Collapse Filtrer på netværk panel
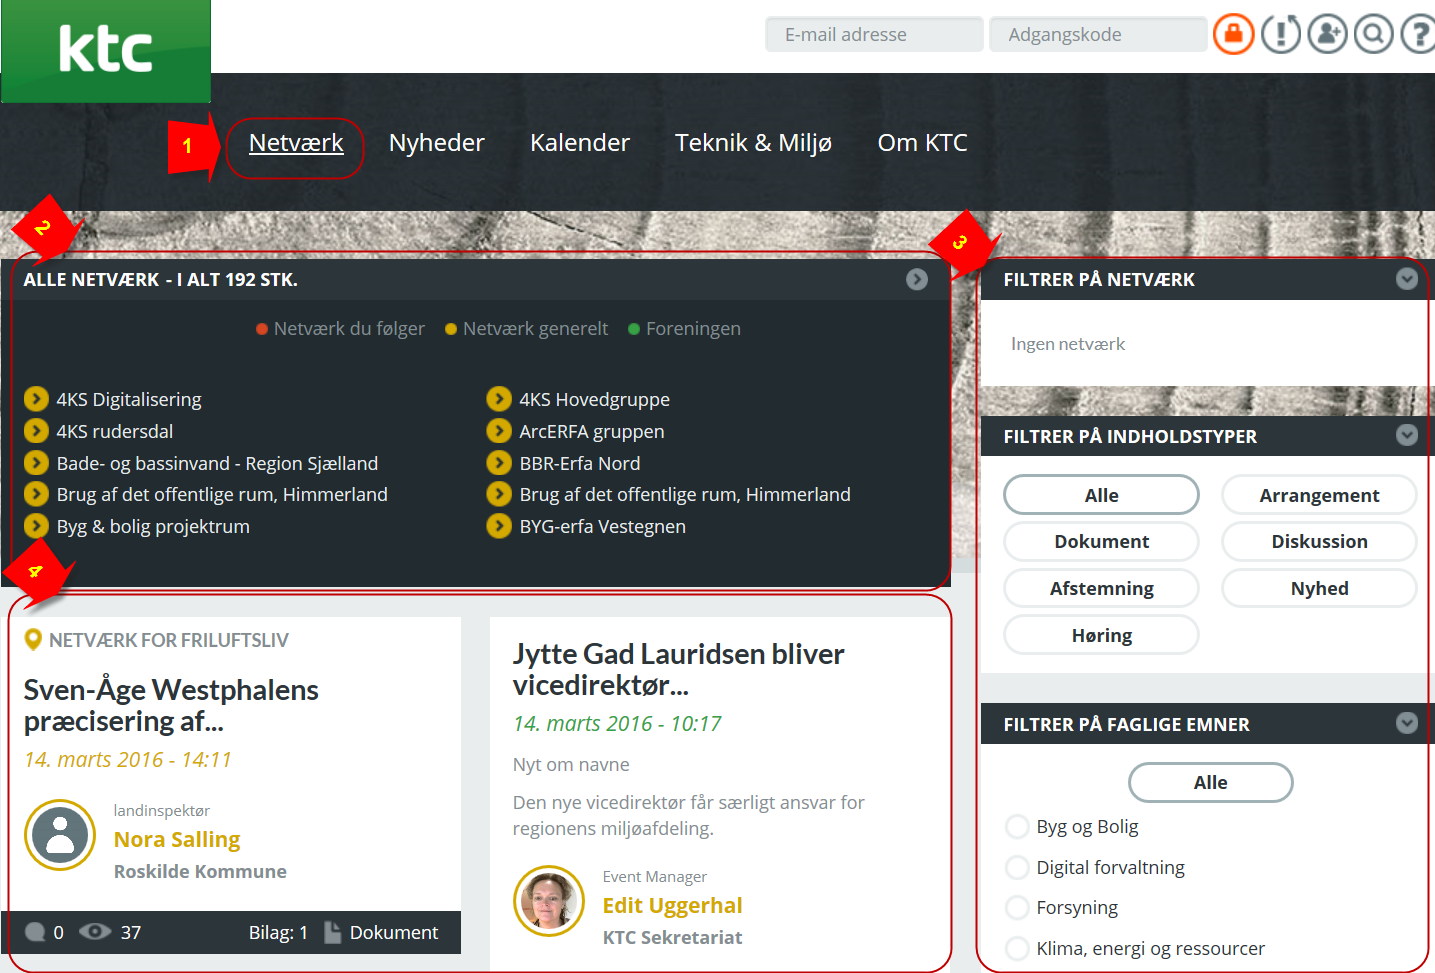This screenshot has height=973, width=1435. point(1407,279)
